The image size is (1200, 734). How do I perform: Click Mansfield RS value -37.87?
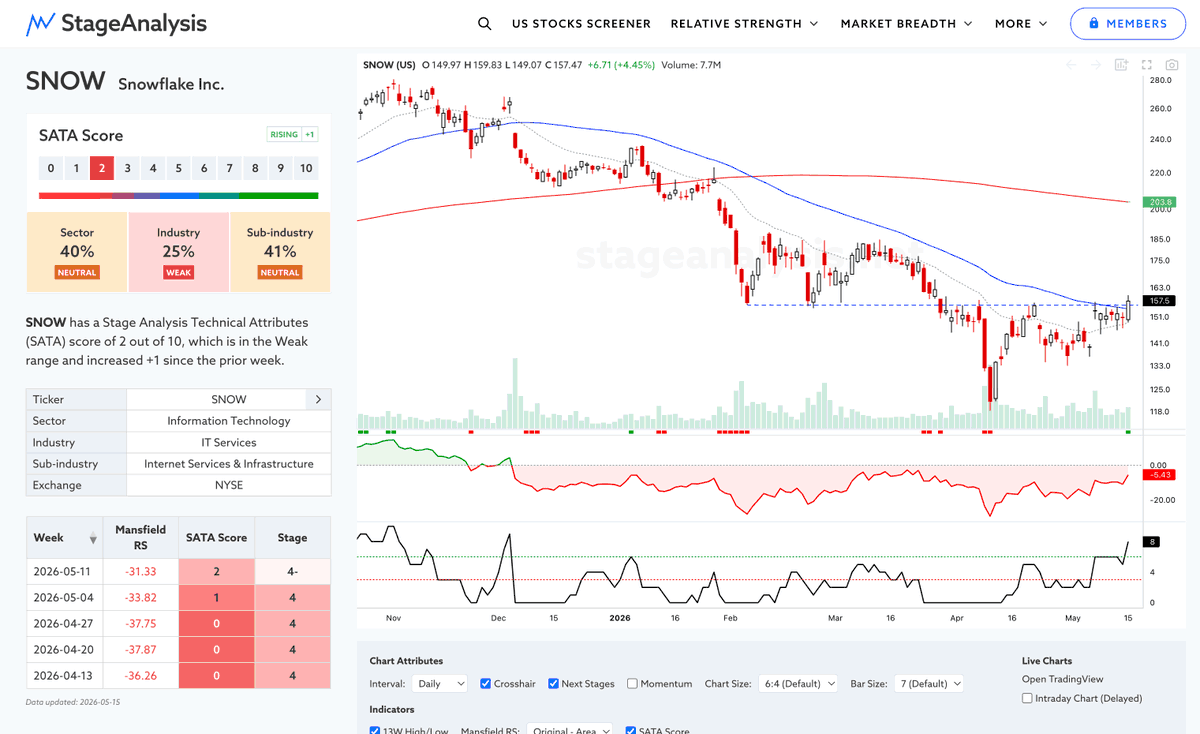click(x=140, y=649)
